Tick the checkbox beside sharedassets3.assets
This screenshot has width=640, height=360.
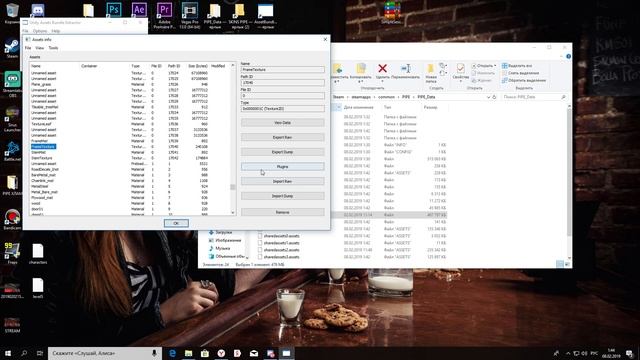[x=260, y=257]
